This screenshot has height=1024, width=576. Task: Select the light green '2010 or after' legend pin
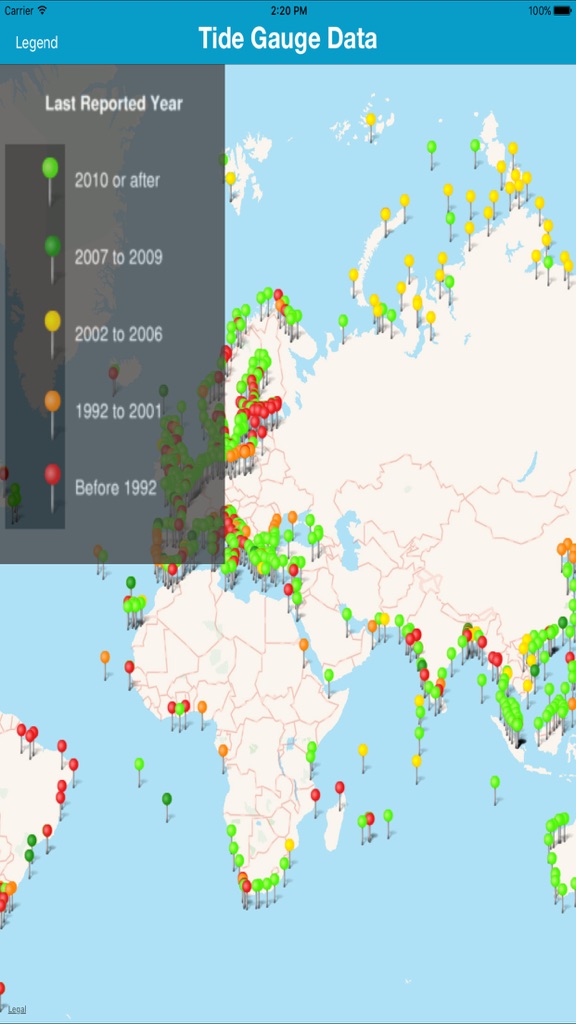[50, 168]
